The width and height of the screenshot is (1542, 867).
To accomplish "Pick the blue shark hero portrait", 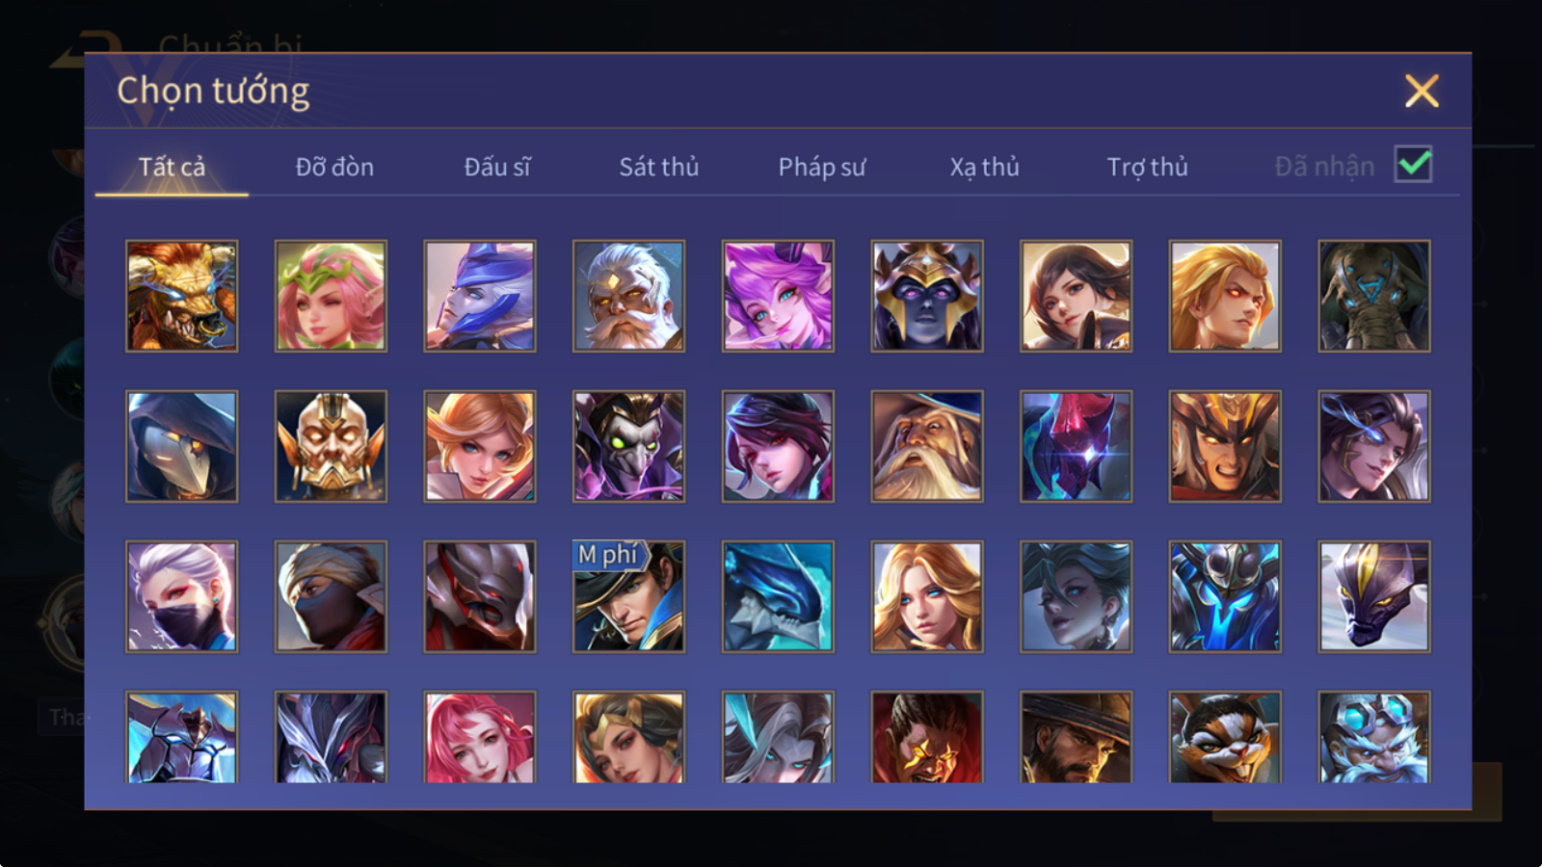I will [778, 597].
